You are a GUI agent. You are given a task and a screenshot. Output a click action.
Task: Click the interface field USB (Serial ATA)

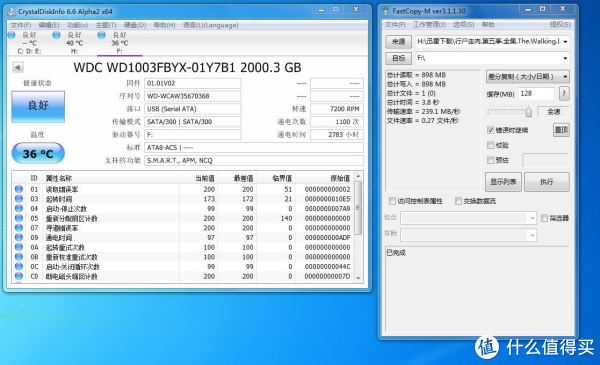192,109
